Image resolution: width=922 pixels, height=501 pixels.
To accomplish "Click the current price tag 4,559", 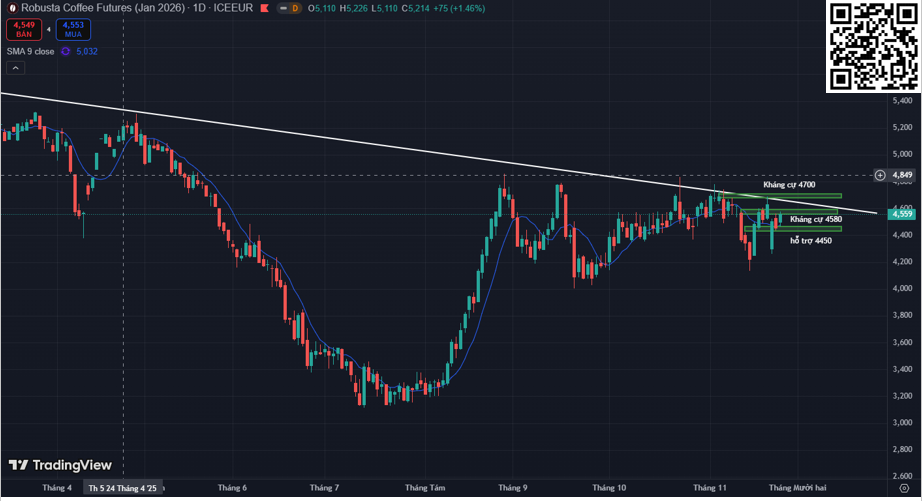I will pos(901,213).
